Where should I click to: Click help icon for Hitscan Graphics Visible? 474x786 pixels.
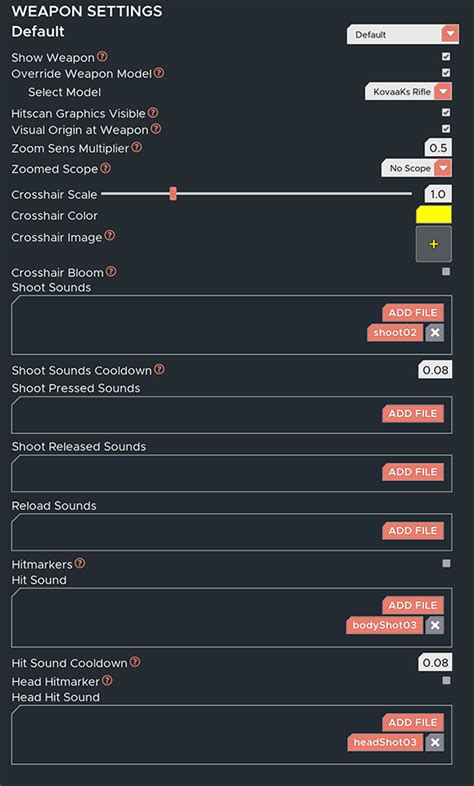tap(153, 113)
